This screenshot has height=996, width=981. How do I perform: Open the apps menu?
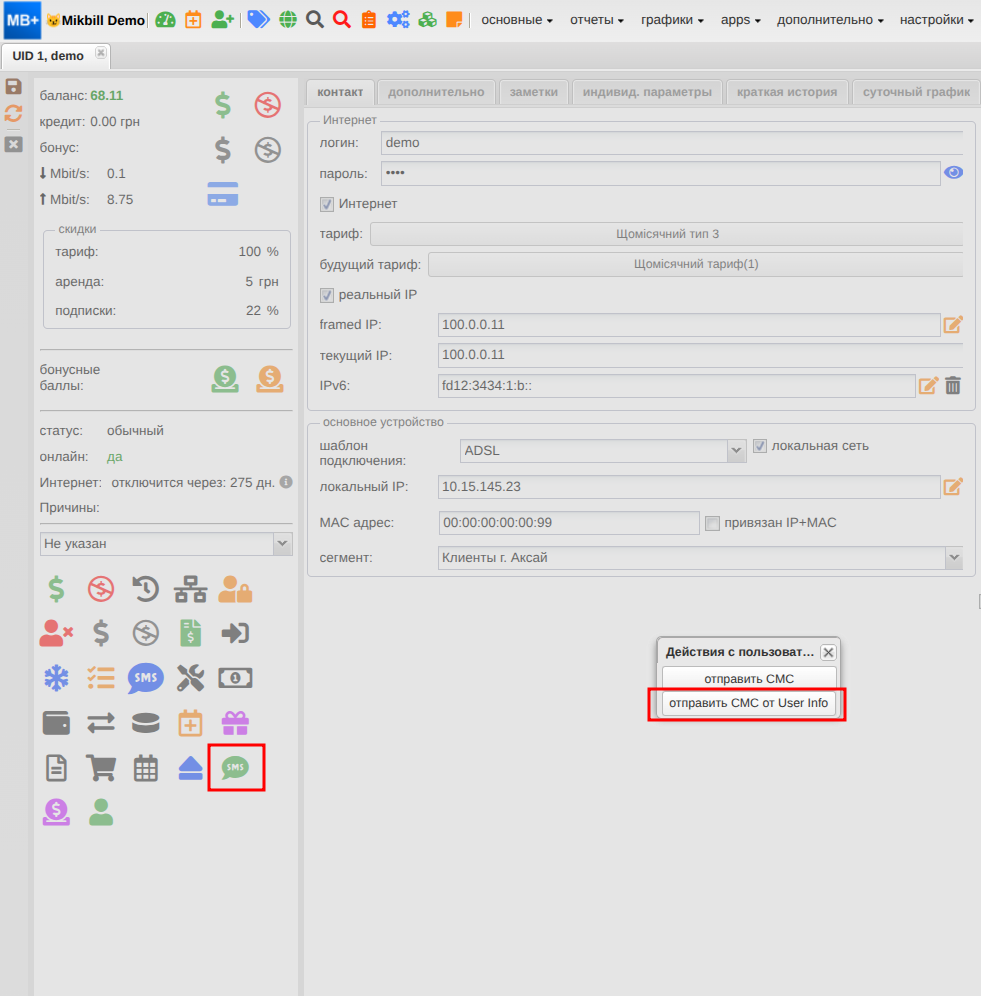coord(741,20)
